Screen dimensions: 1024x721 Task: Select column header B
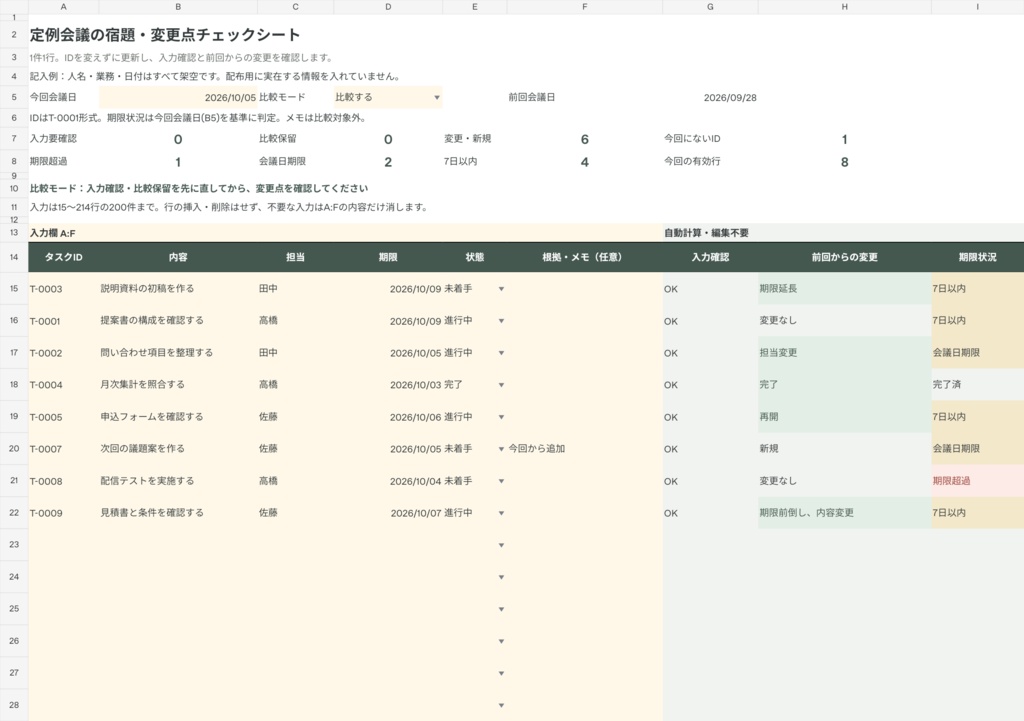[178, 7]
